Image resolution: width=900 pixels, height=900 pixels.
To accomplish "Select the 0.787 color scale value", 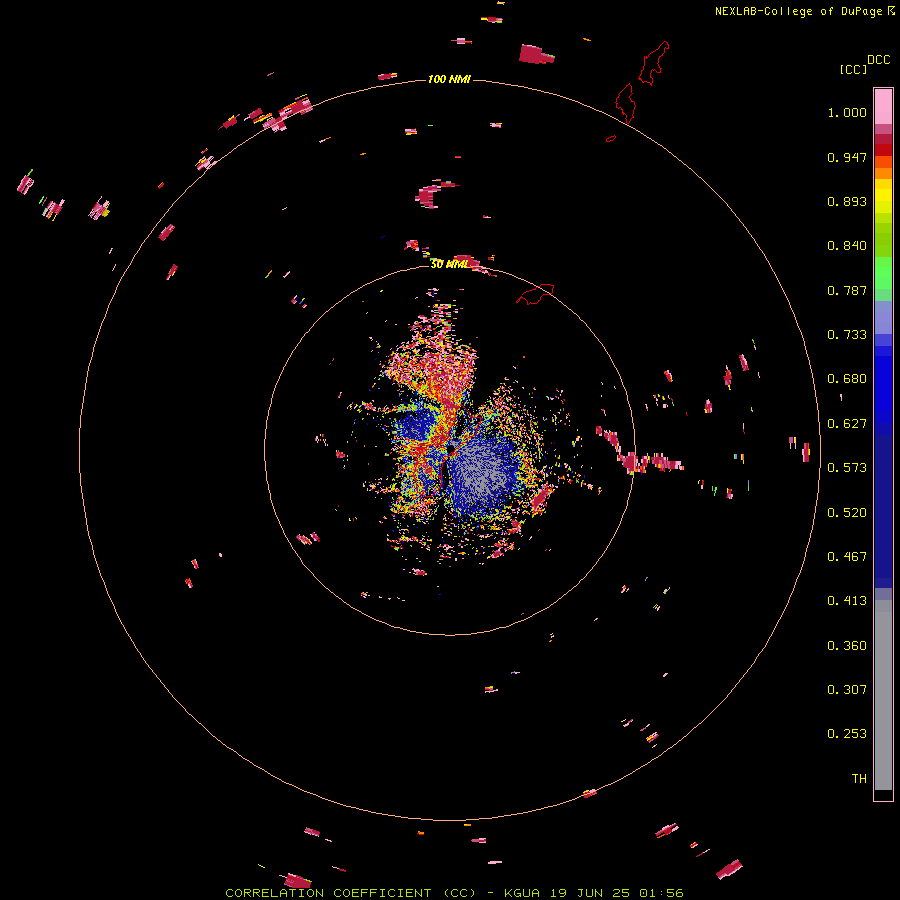I will [x=847, y=290].
